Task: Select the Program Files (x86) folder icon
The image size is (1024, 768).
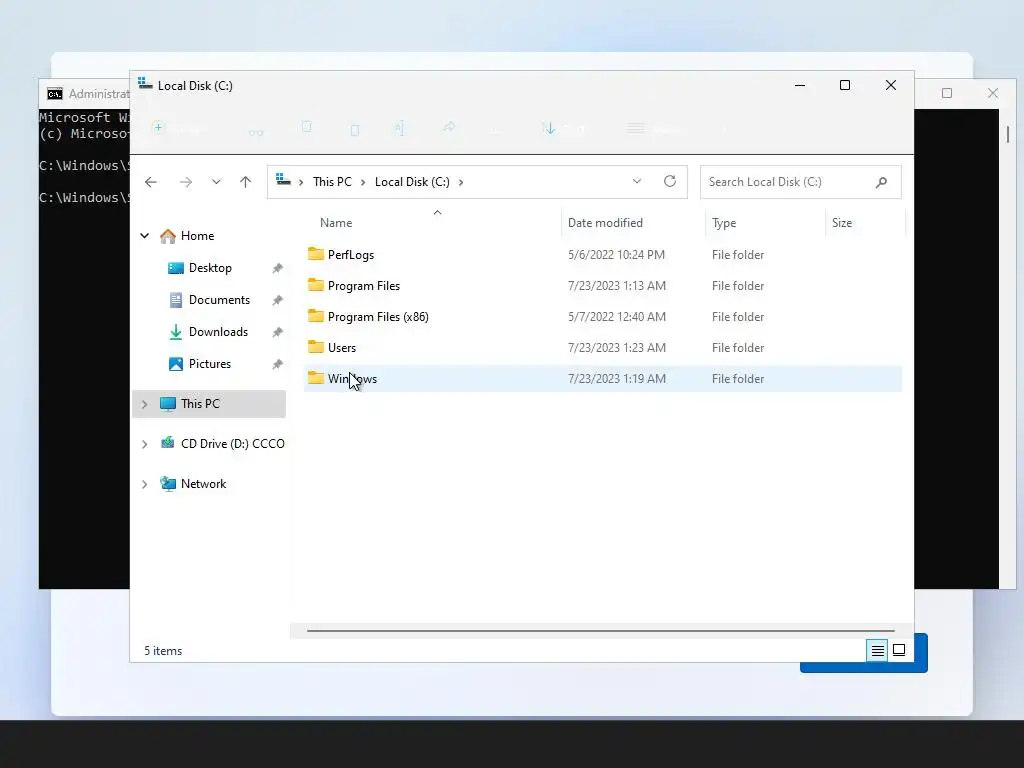Action: (316, 316)
